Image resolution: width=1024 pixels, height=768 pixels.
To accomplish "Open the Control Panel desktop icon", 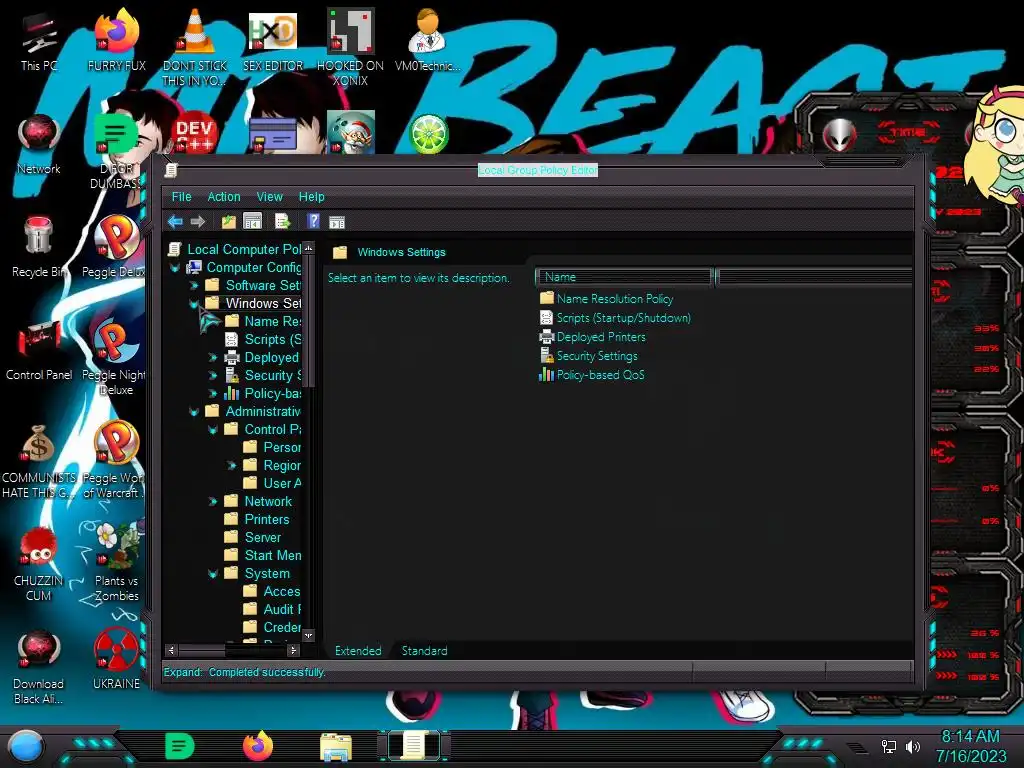I will pyautogui.click(x=39, y=351).
